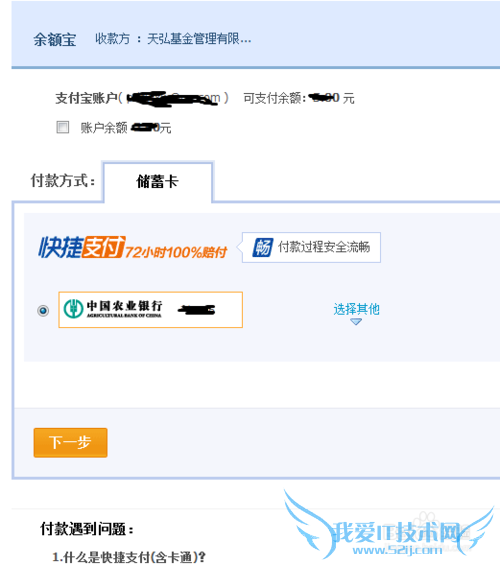Screen dimensions: 500x565
Task: Click the 余额宝 title
Action: (x=55, y=39)
